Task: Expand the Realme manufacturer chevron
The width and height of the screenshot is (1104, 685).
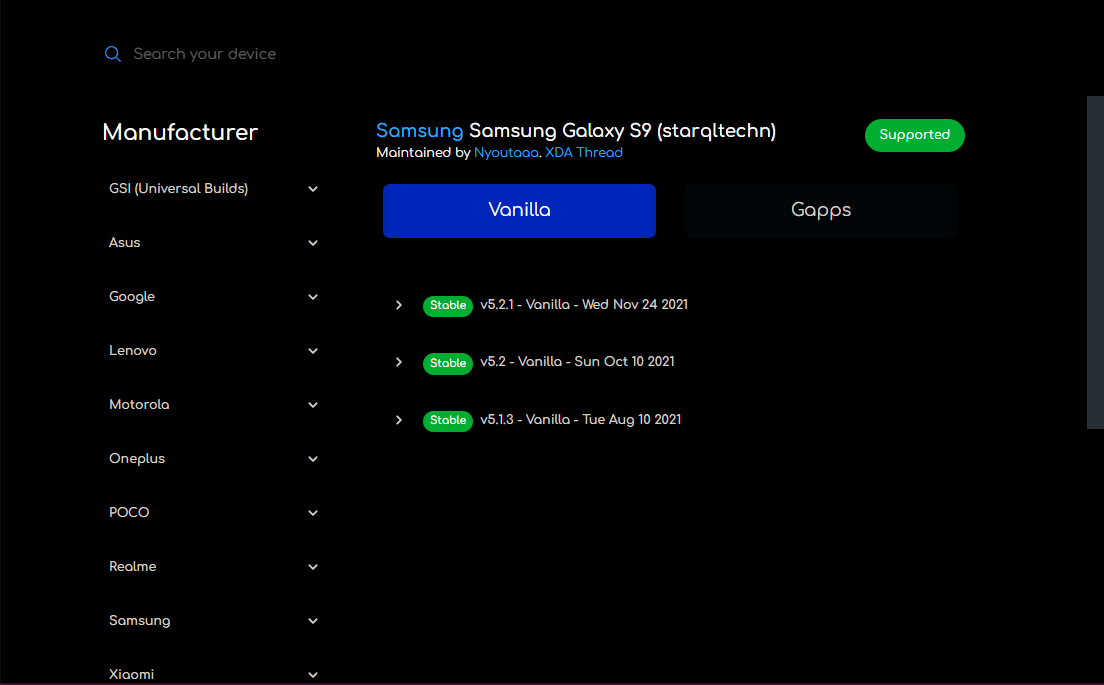Action: pyautogui.click(x=313, y=567)
